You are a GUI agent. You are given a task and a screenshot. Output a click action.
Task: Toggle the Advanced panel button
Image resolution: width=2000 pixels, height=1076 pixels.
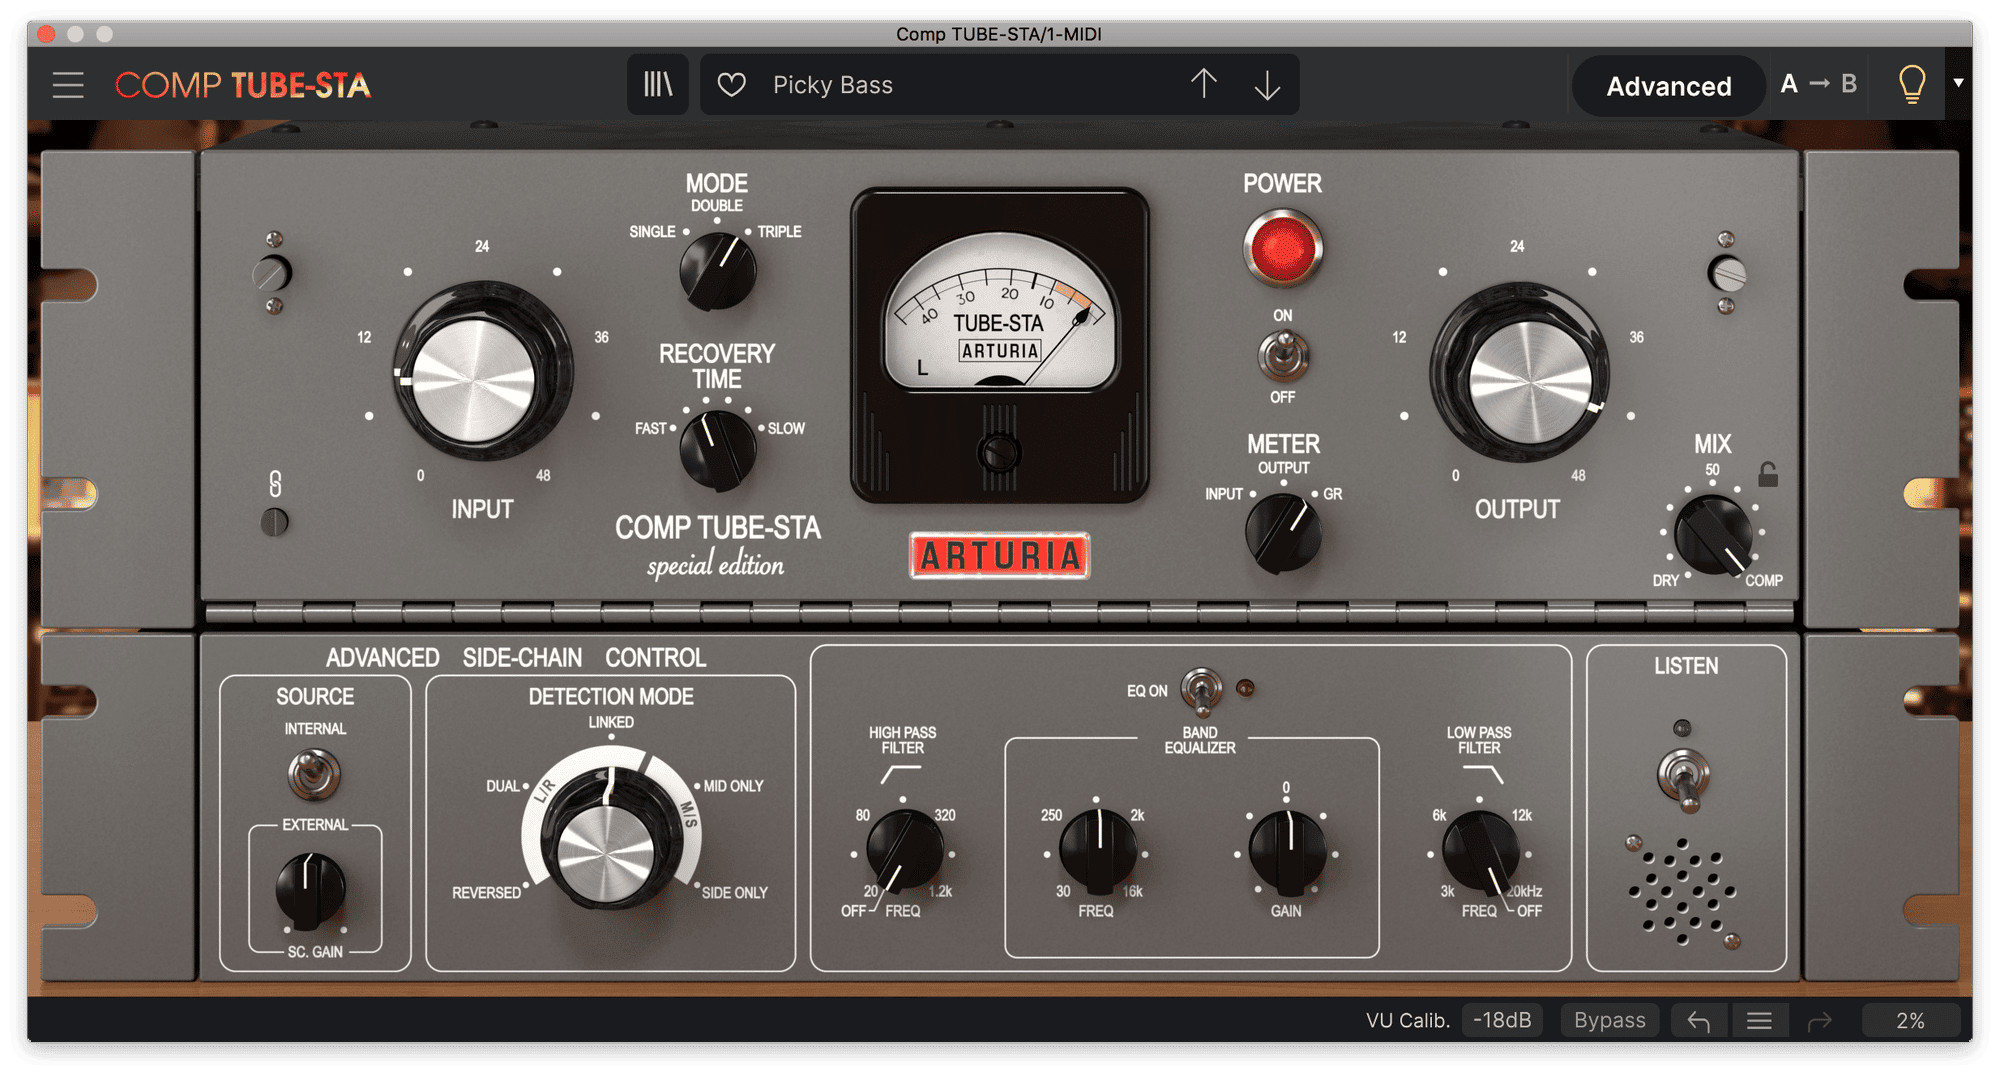coord(1668,86)
